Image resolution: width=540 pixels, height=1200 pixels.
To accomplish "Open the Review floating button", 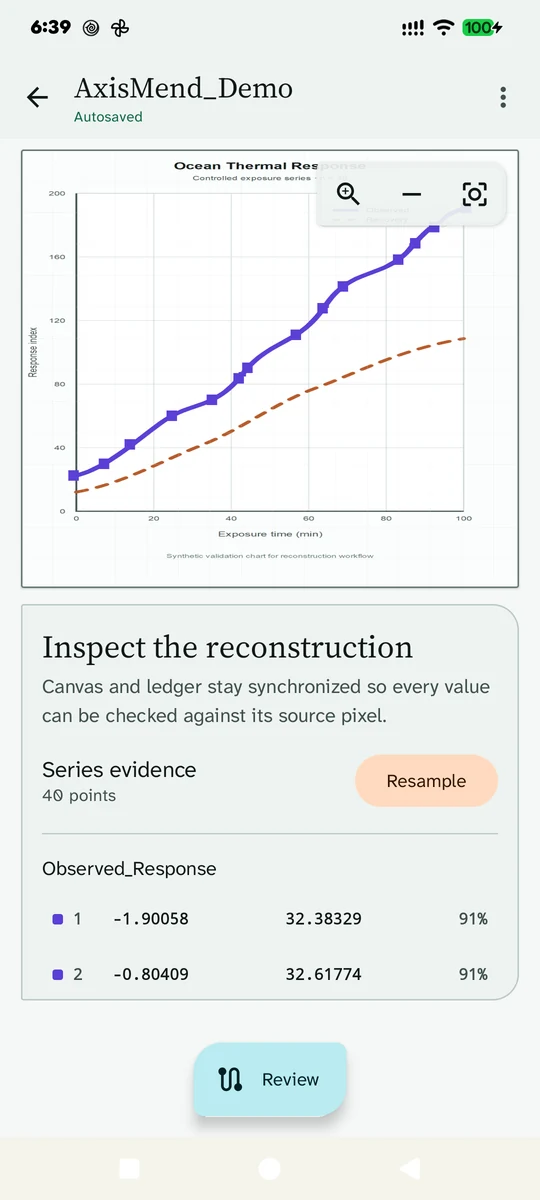I will [270, 1079].
